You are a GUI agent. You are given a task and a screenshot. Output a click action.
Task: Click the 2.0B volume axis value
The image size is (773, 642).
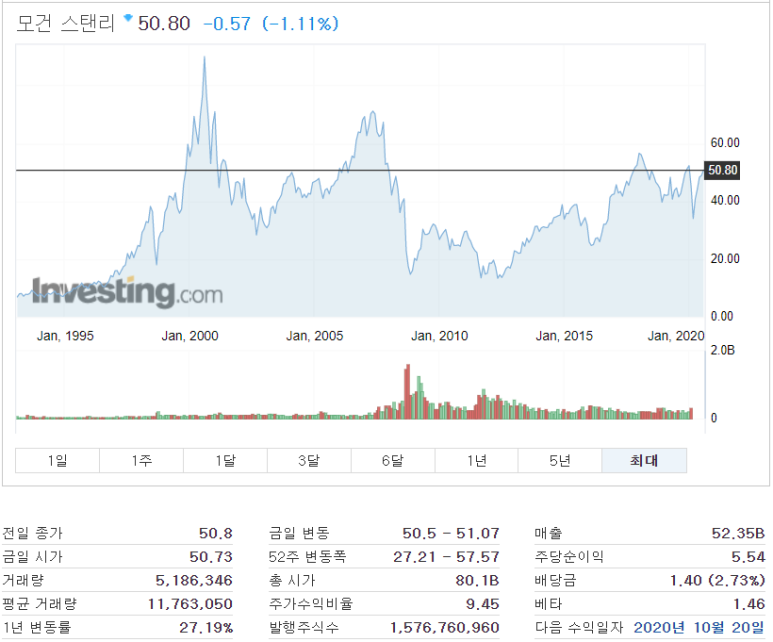tap(722, 350)
